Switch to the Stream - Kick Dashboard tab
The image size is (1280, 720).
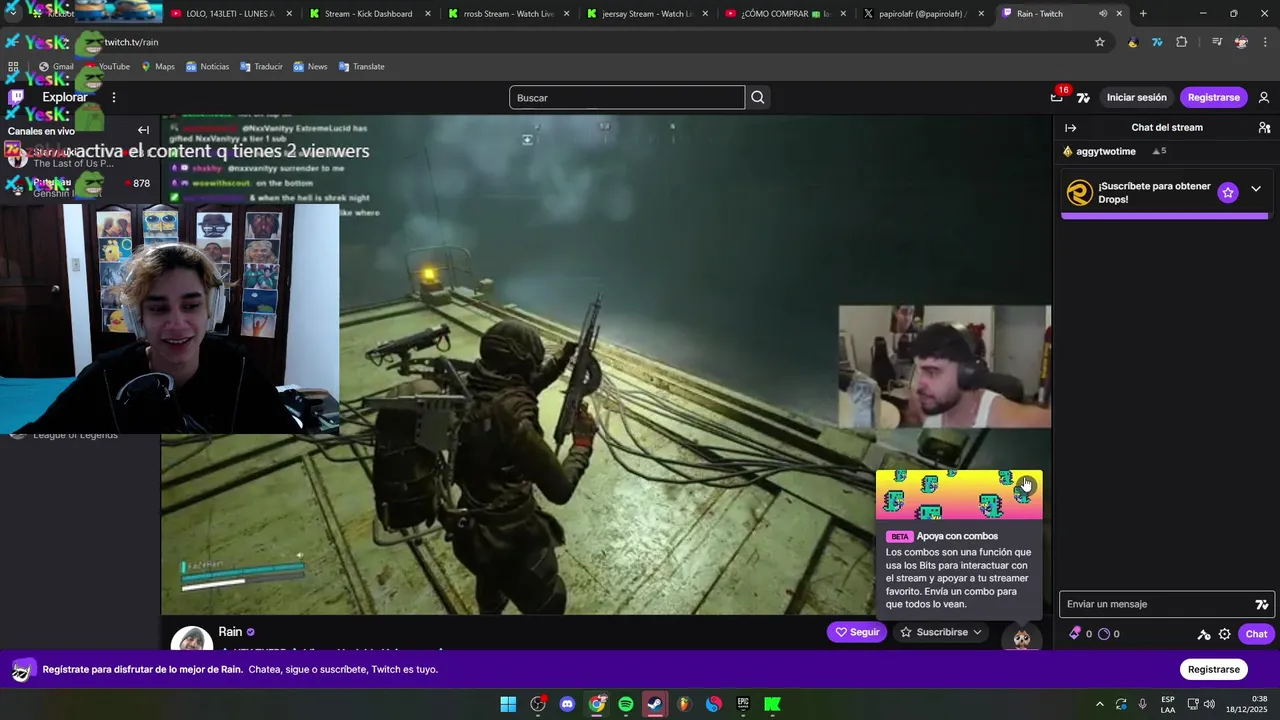(x=369, y=14)
